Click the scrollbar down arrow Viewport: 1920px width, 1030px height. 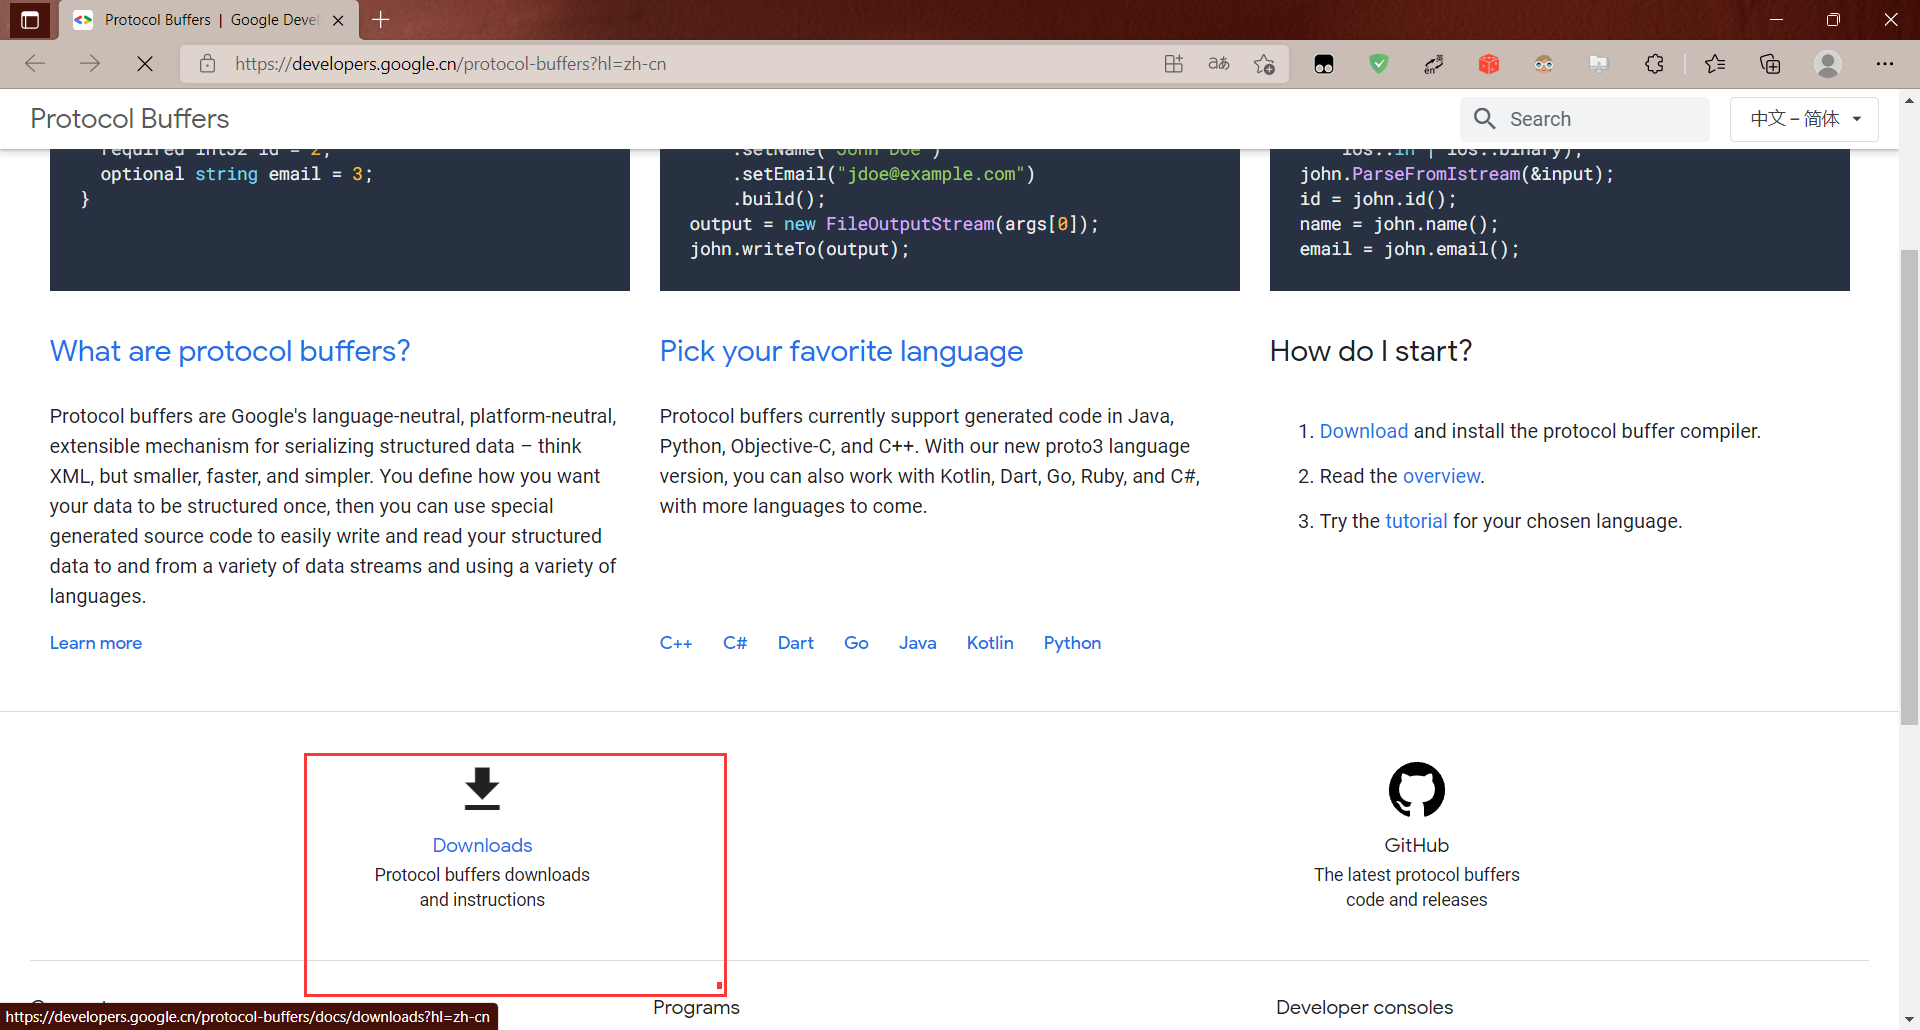tap(1909, 1020)
